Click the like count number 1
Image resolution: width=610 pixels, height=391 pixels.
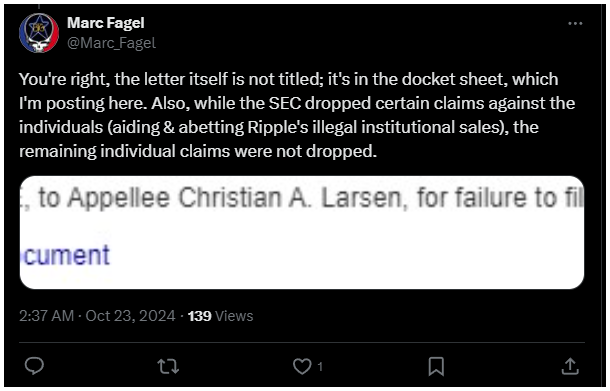[x=320, y=366]
